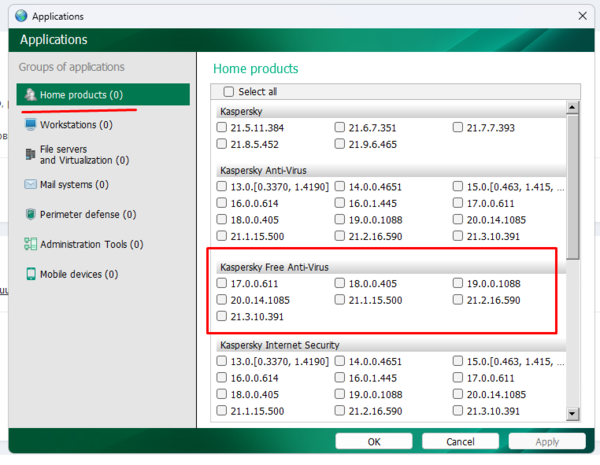Click the Kaspersky Free Anti-Virus section header
600x465 pixels.
pos(391,267)
